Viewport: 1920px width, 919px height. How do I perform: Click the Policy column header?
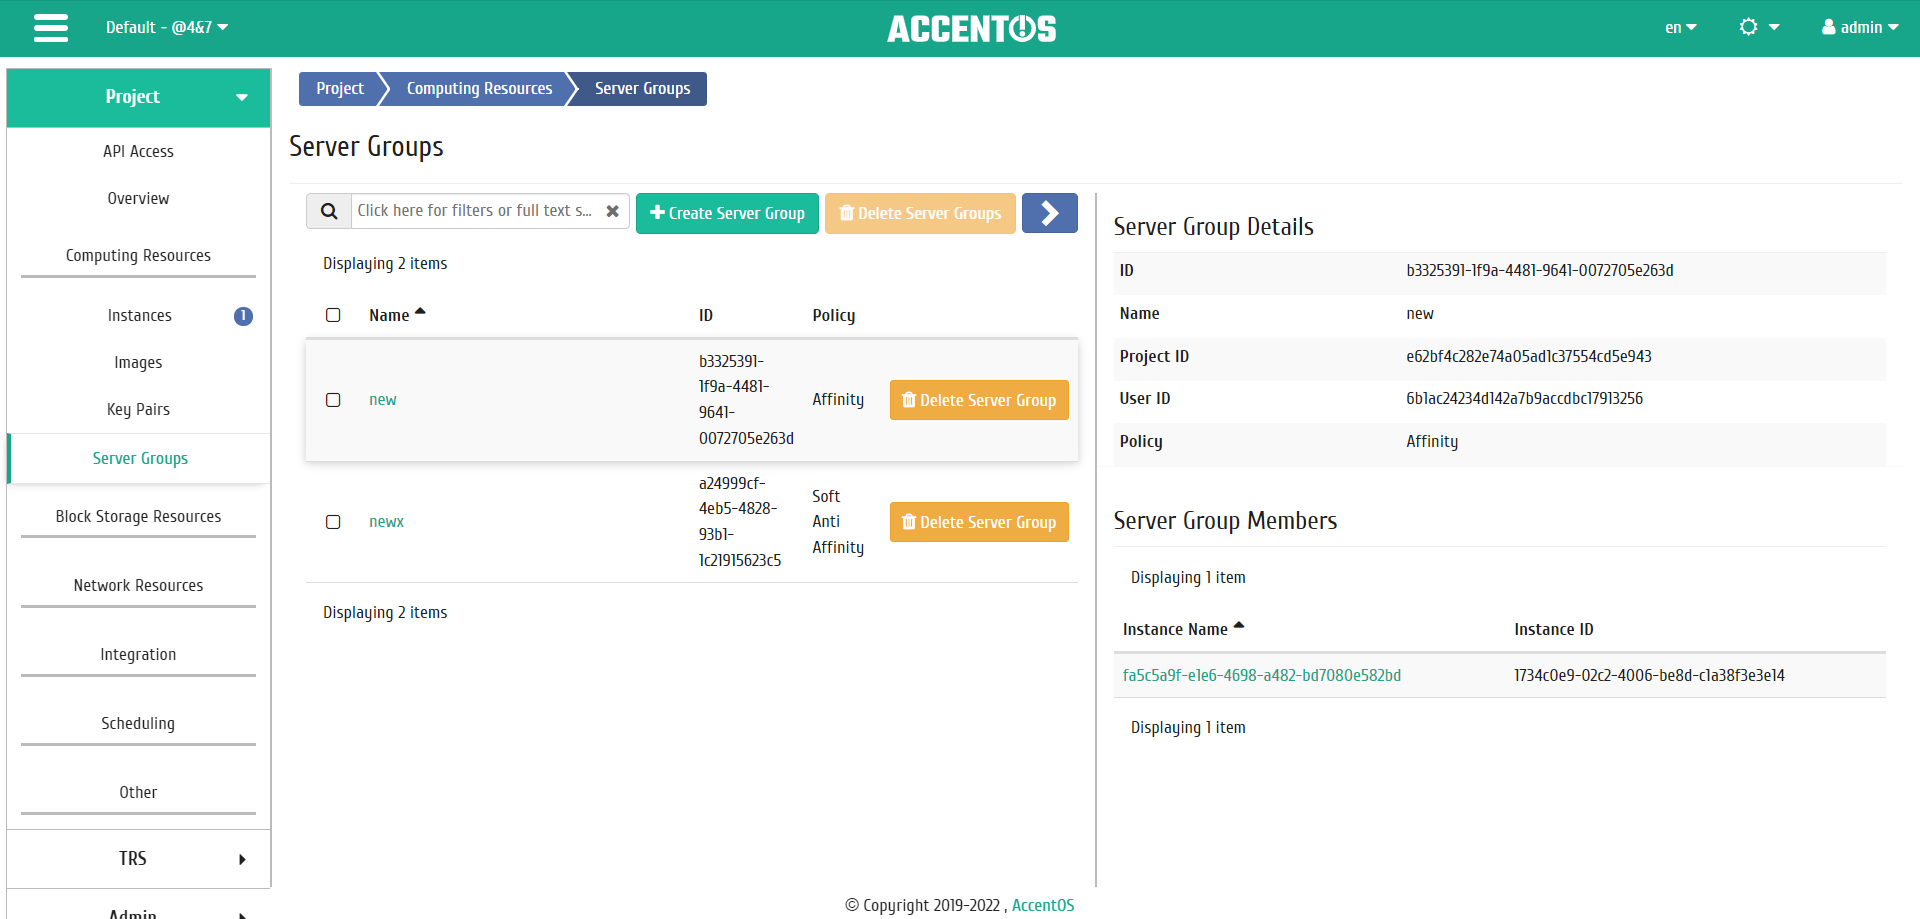pyautogui.click(x=833, y=315)
